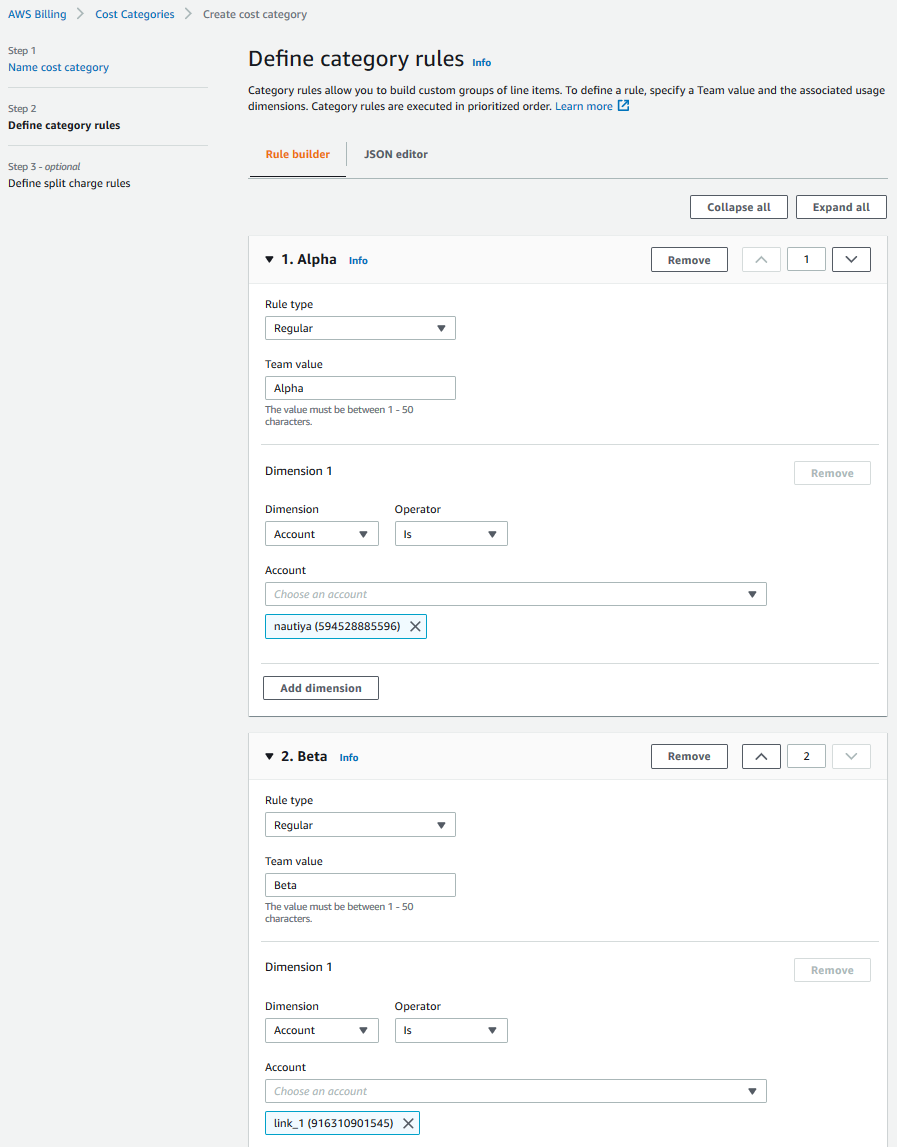Remove the Beta rule
The height and width of the screenshot is (1147, 897).
point(688,757)
